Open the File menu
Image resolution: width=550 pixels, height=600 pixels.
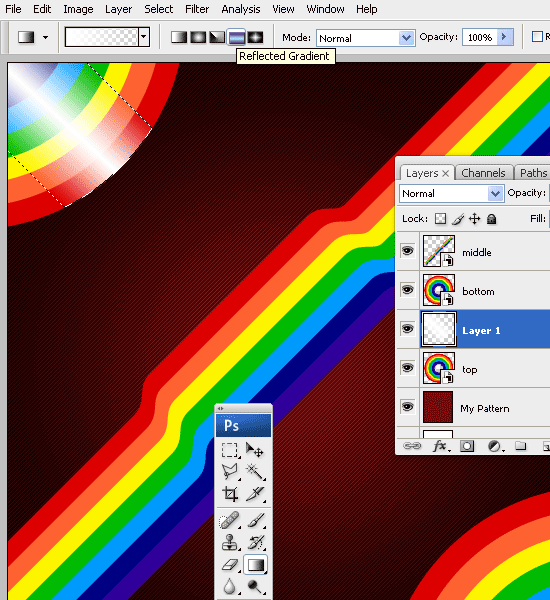tap(13, 9)
